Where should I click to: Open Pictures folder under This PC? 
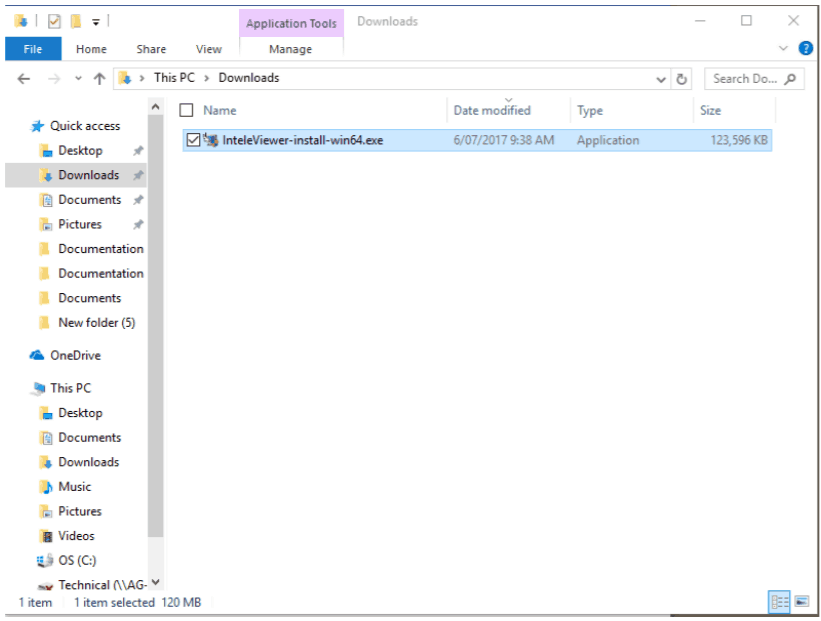pos(80,512)
